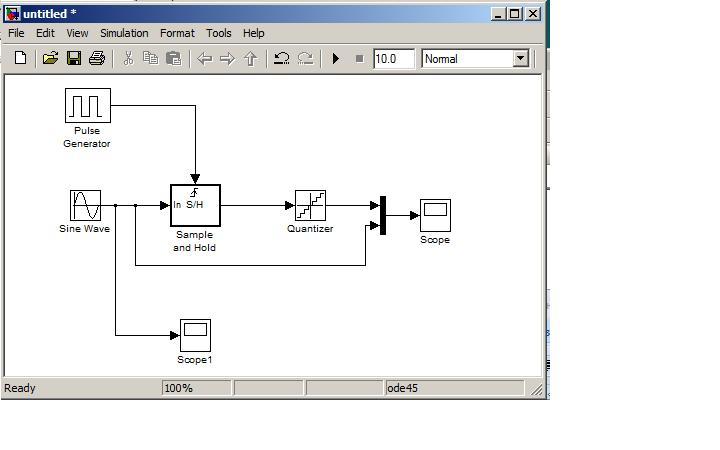The width and height of the screenshot is (720, 450).
Task: Open the Simulation menu
Action: 124,33
